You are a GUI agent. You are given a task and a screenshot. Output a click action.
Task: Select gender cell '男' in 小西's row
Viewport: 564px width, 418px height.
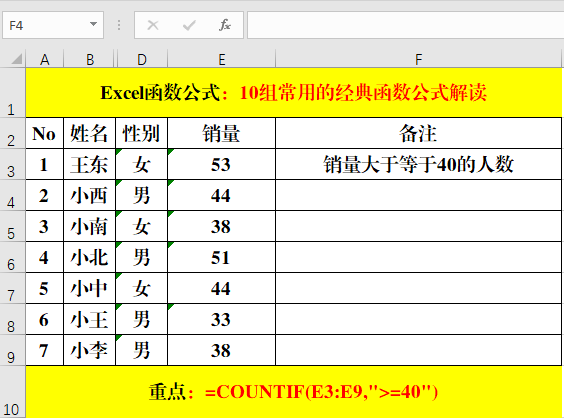(141, 195)
